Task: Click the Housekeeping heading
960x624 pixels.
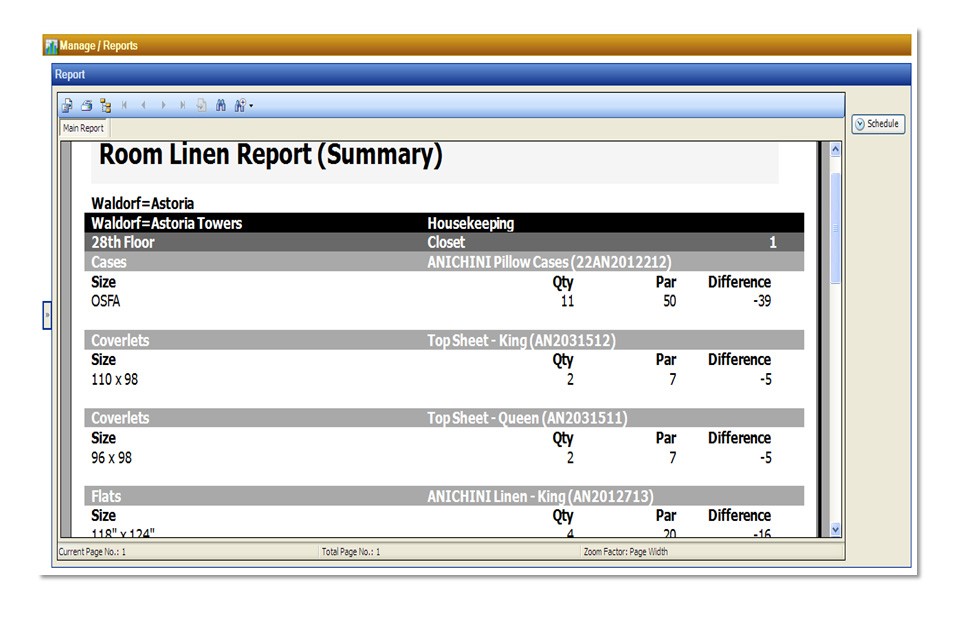Action: pyautogui.click(x=470, y=224)
